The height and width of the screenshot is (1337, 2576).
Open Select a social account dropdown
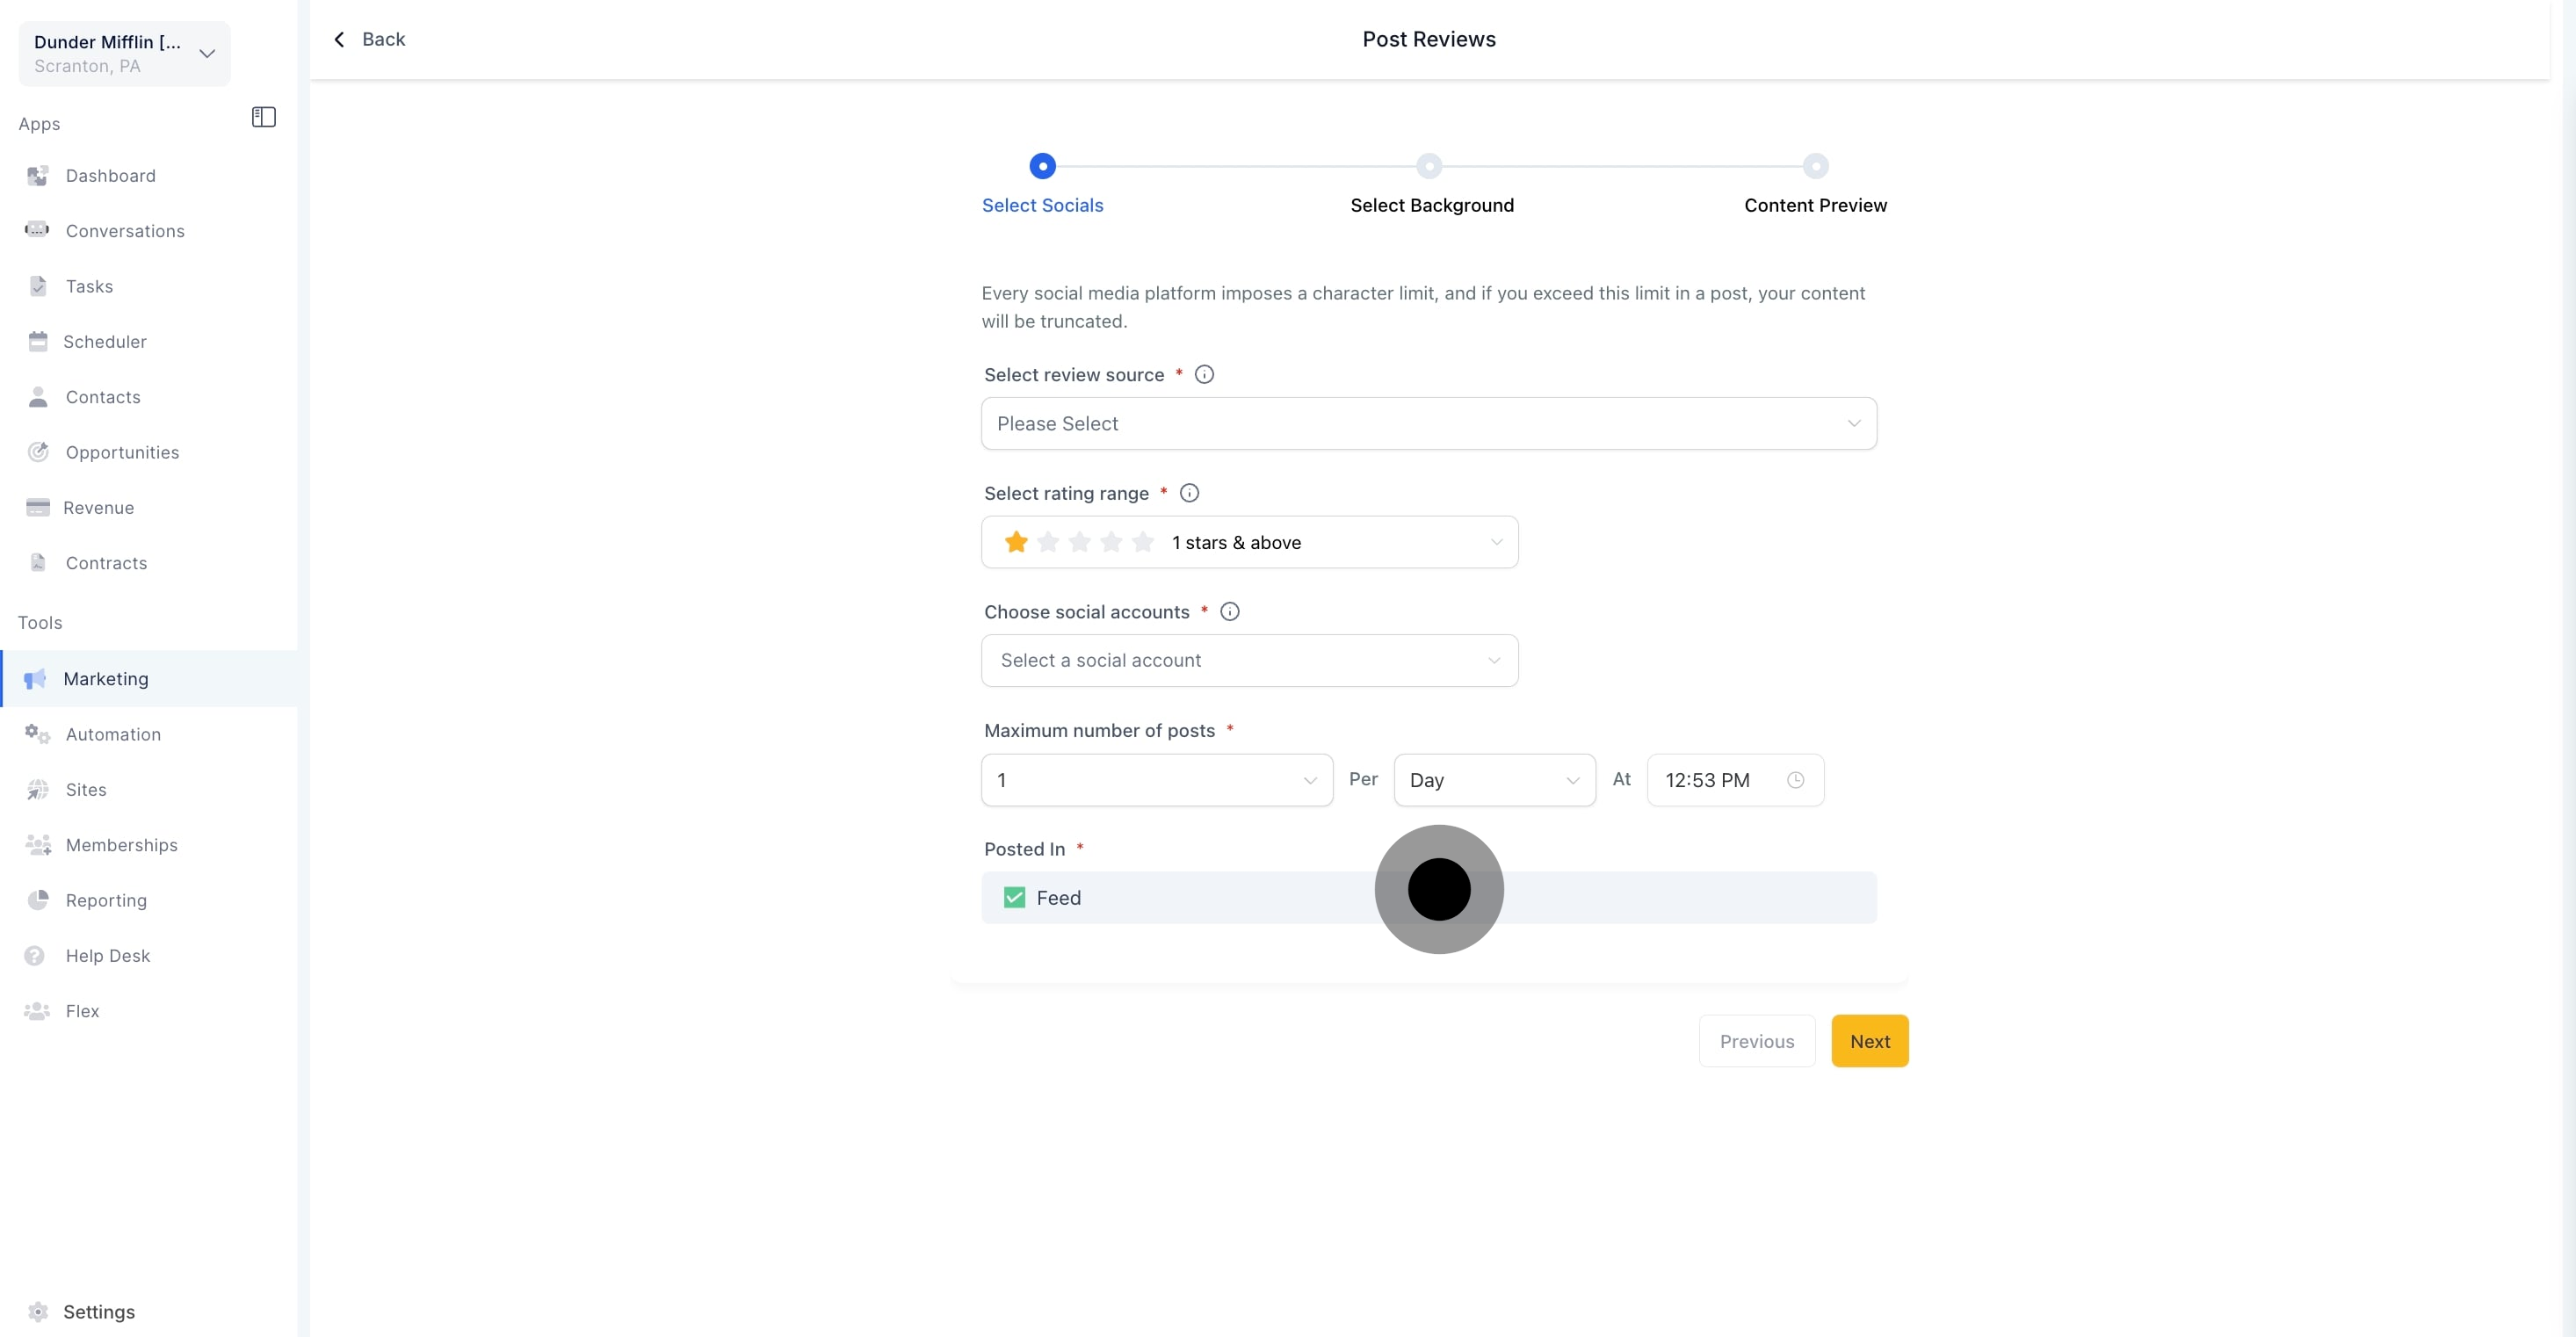pos(1249,660)
